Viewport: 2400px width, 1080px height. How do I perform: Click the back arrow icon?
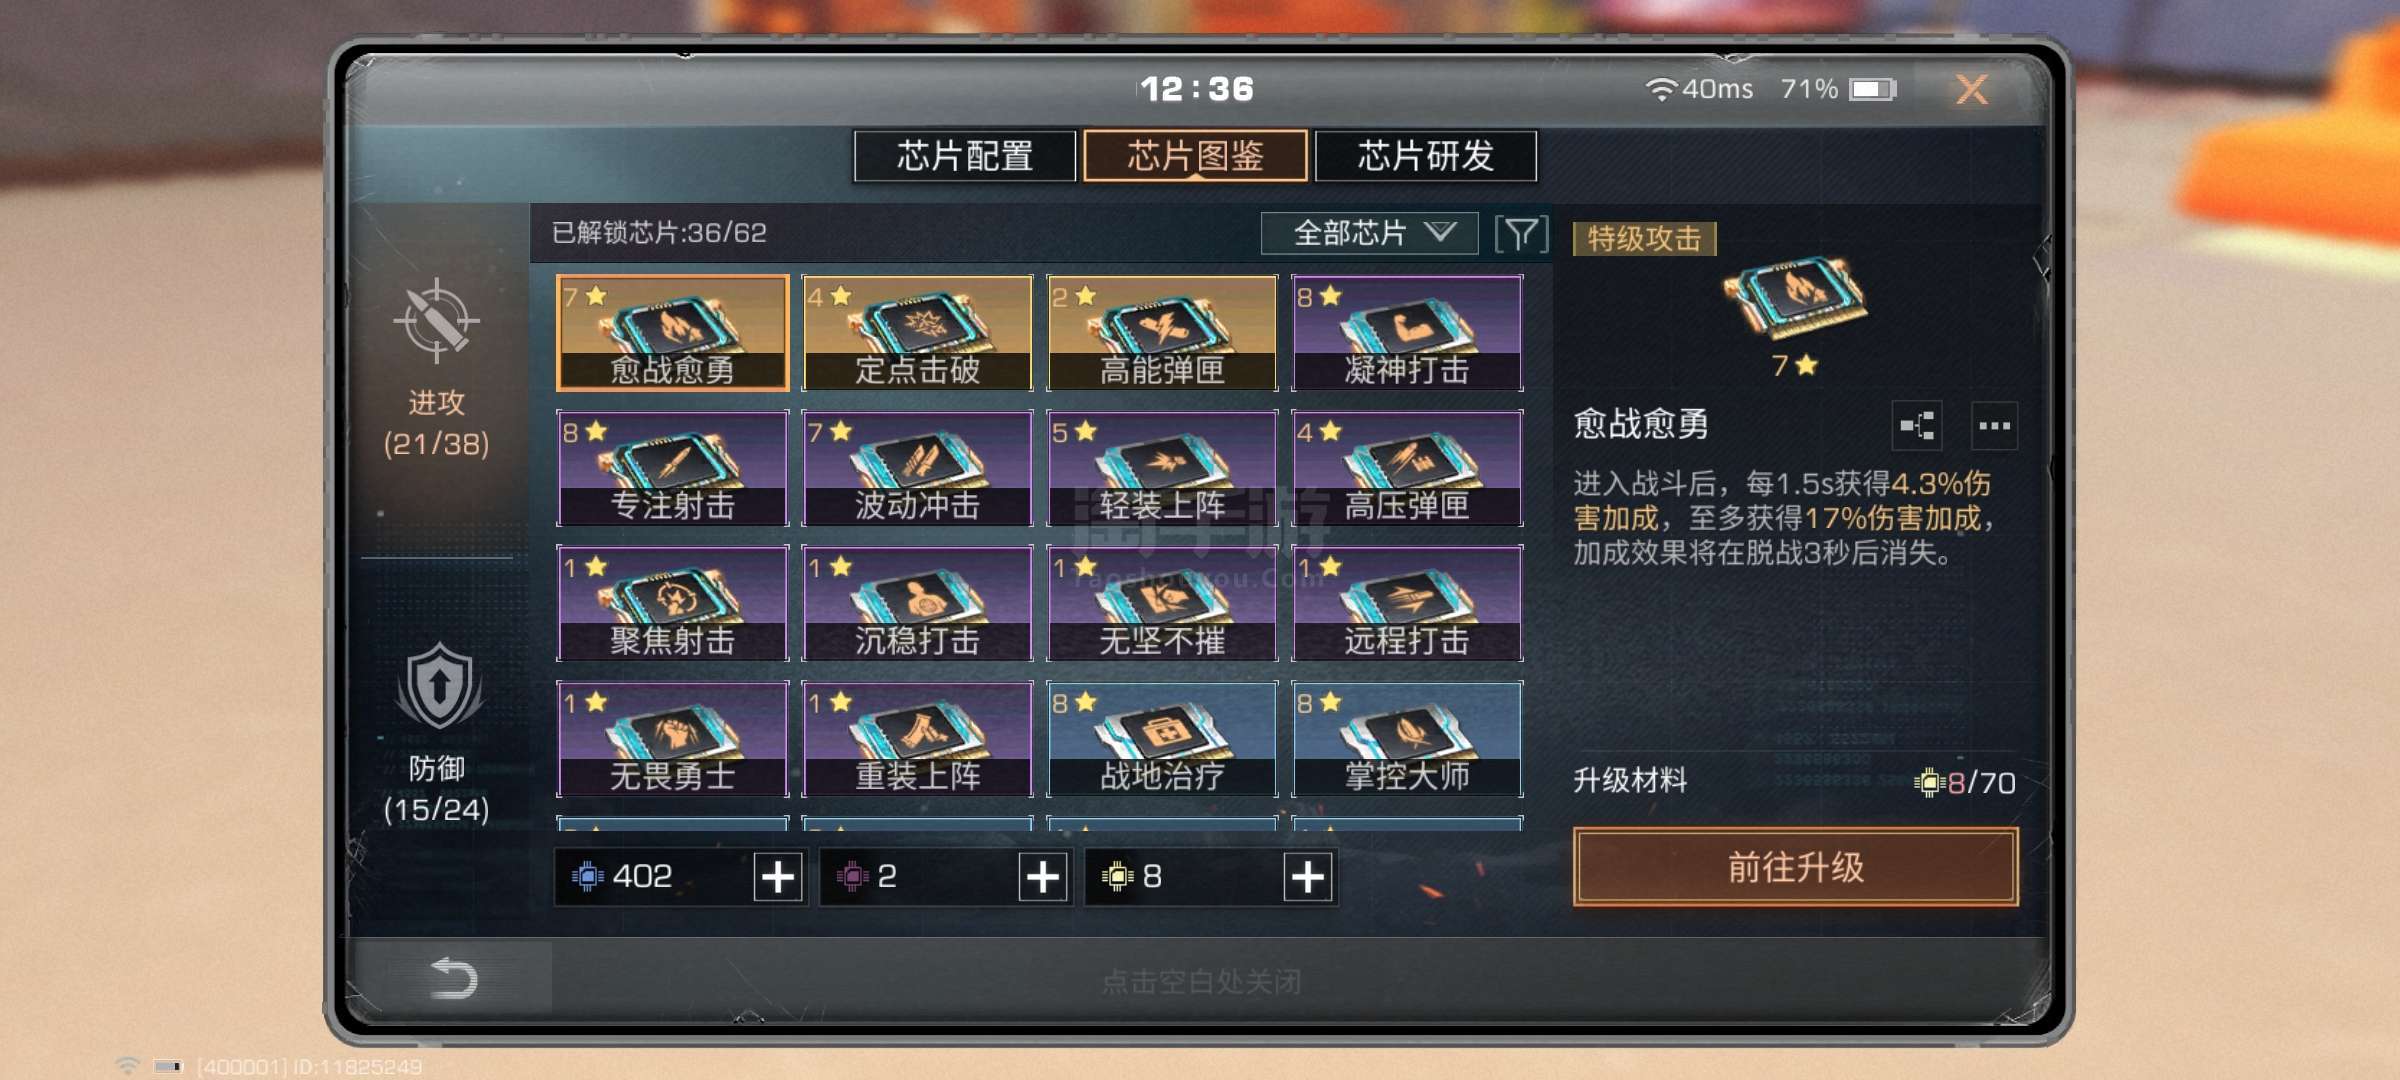[x=453, y=978]
